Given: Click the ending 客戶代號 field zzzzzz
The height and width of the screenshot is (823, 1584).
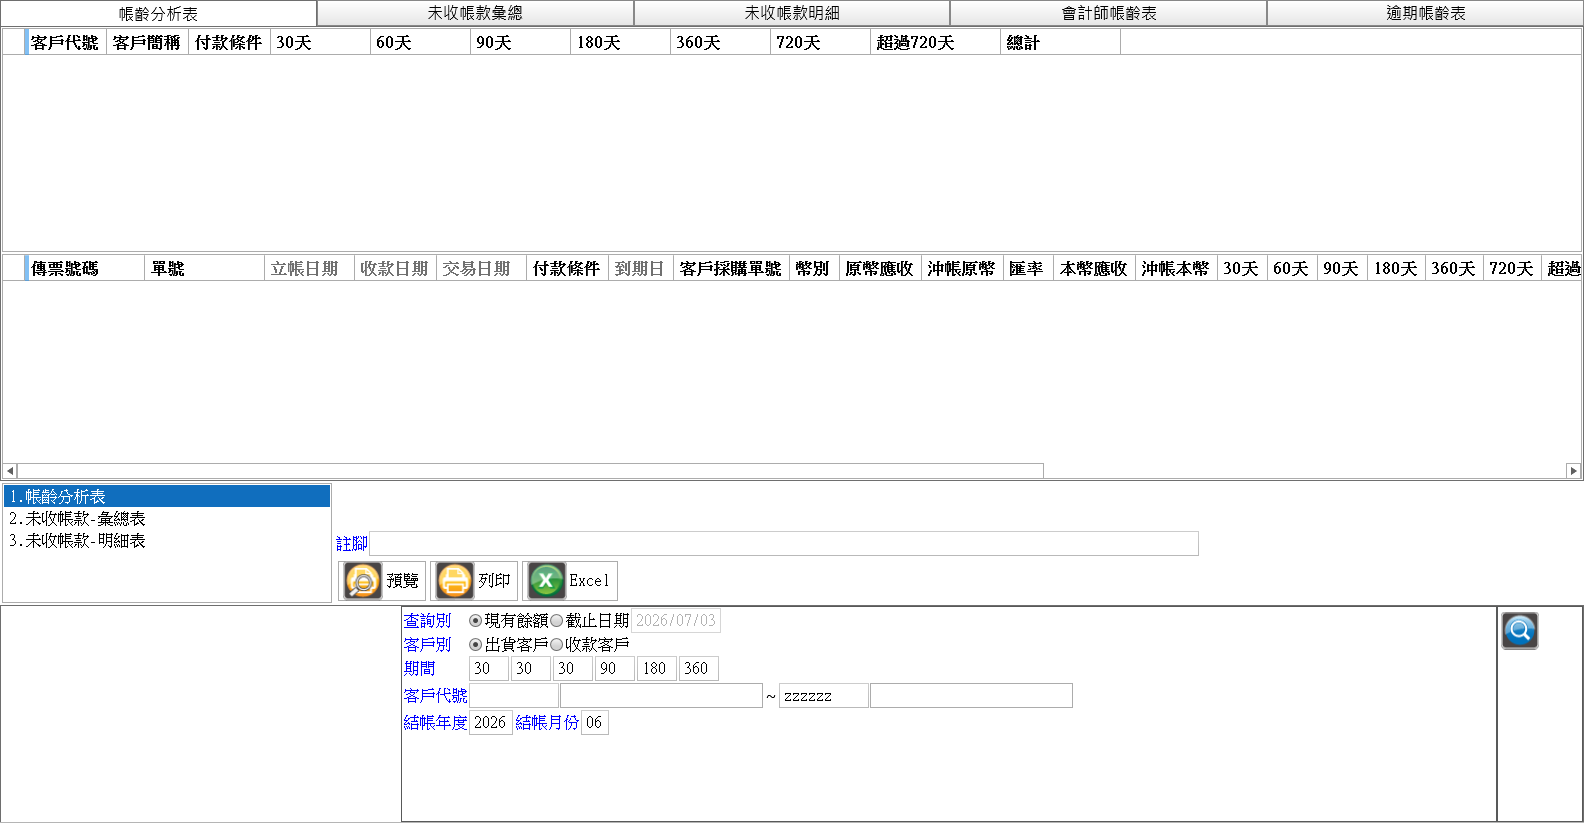Looking at the screenshot, I should click(x=824, y=696).
